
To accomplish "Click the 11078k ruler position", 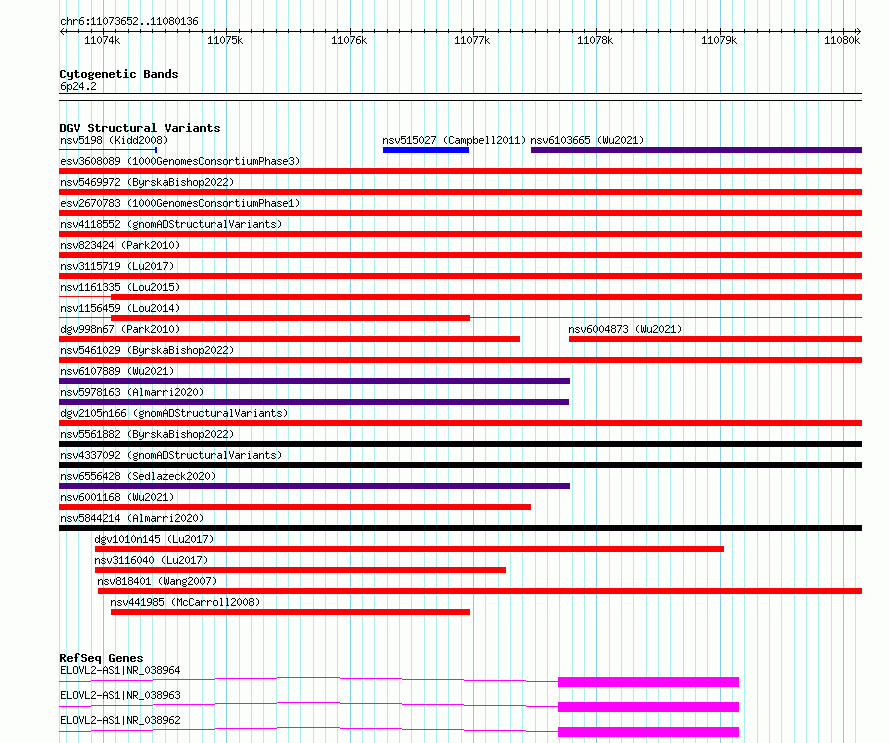I will pyautogui.click(x=595, y=40).
